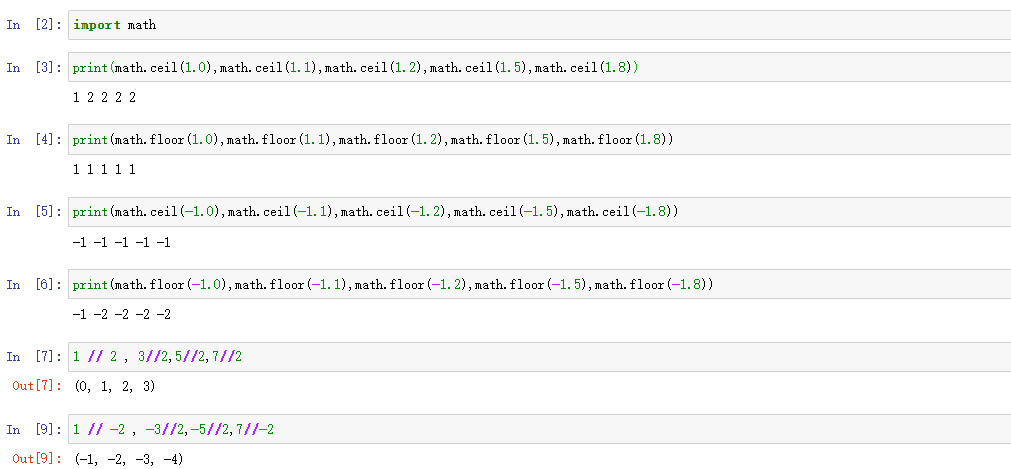This screenshot has height=469, width=1011.
Task: Select the In [7] prompt
Action: point(34,357)
